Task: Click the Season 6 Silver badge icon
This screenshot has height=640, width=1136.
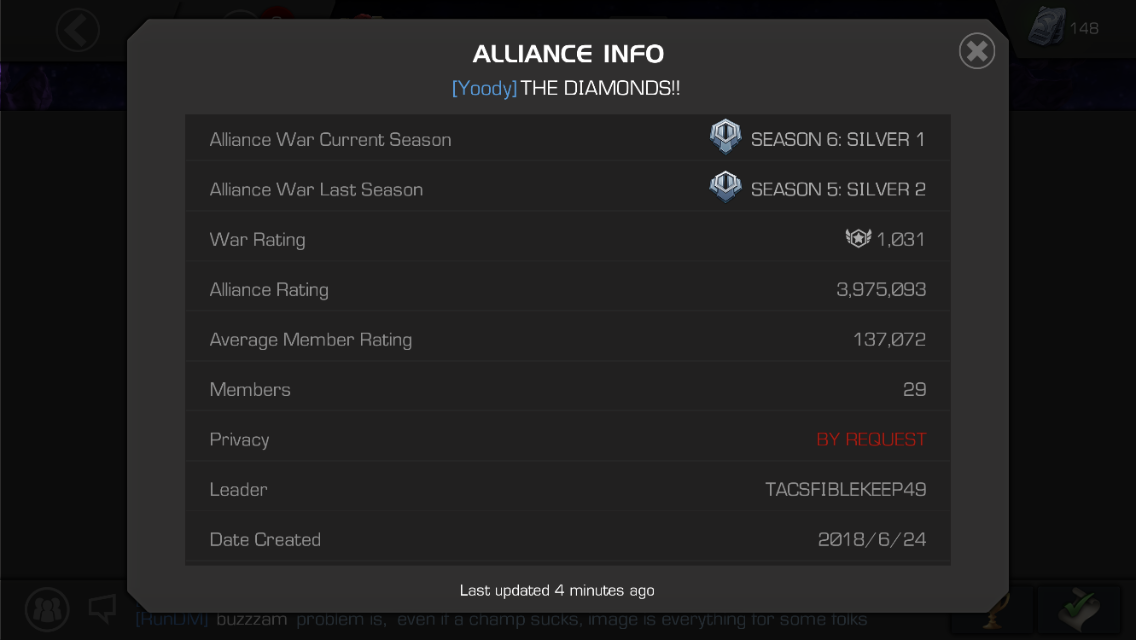Action: pos(725,137)
